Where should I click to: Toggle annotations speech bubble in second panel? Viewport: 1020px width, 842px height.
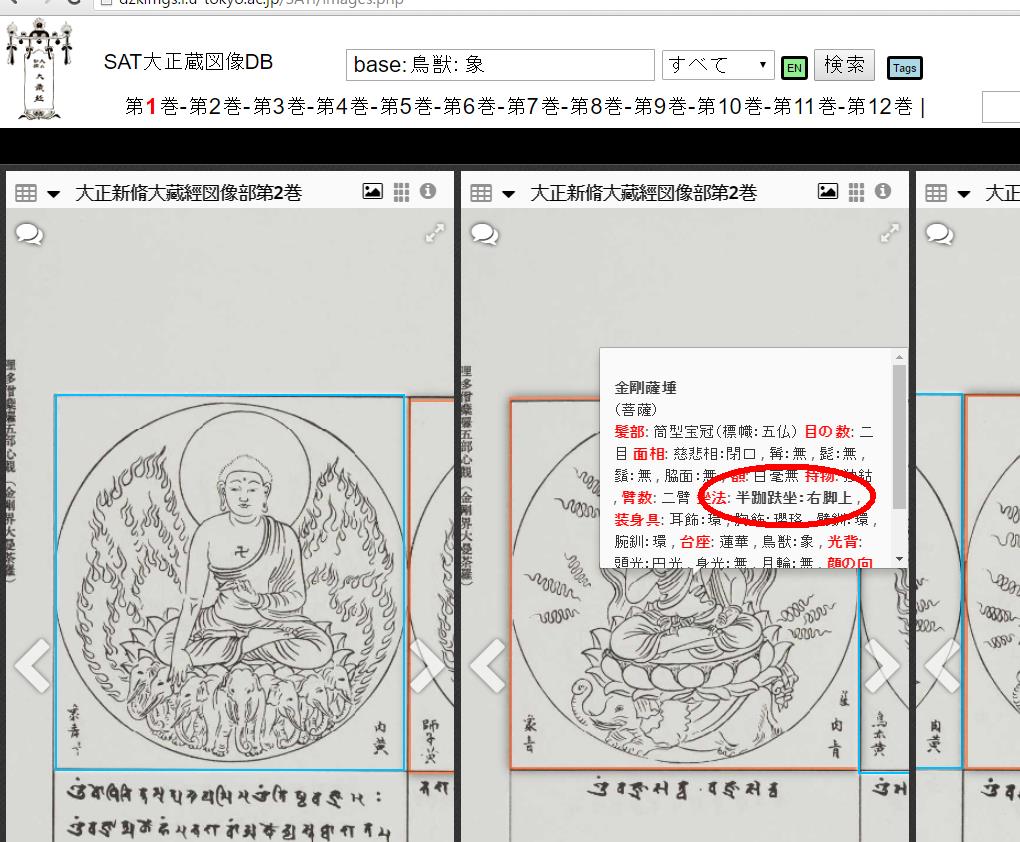coord(485,234)
